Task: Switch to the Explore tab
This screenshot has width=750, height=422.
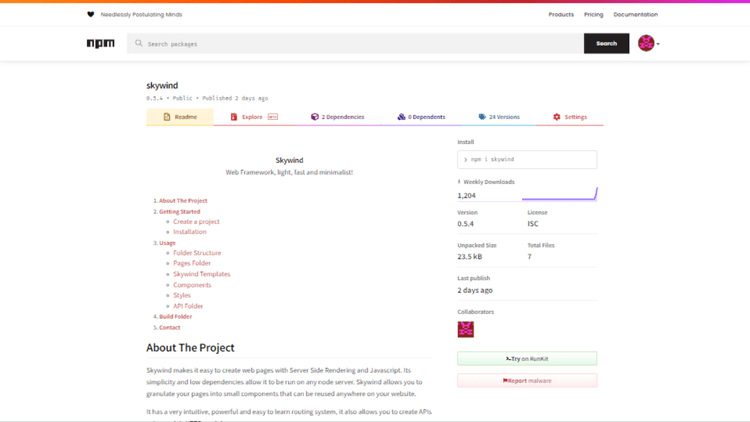Action: coord(254,117)
